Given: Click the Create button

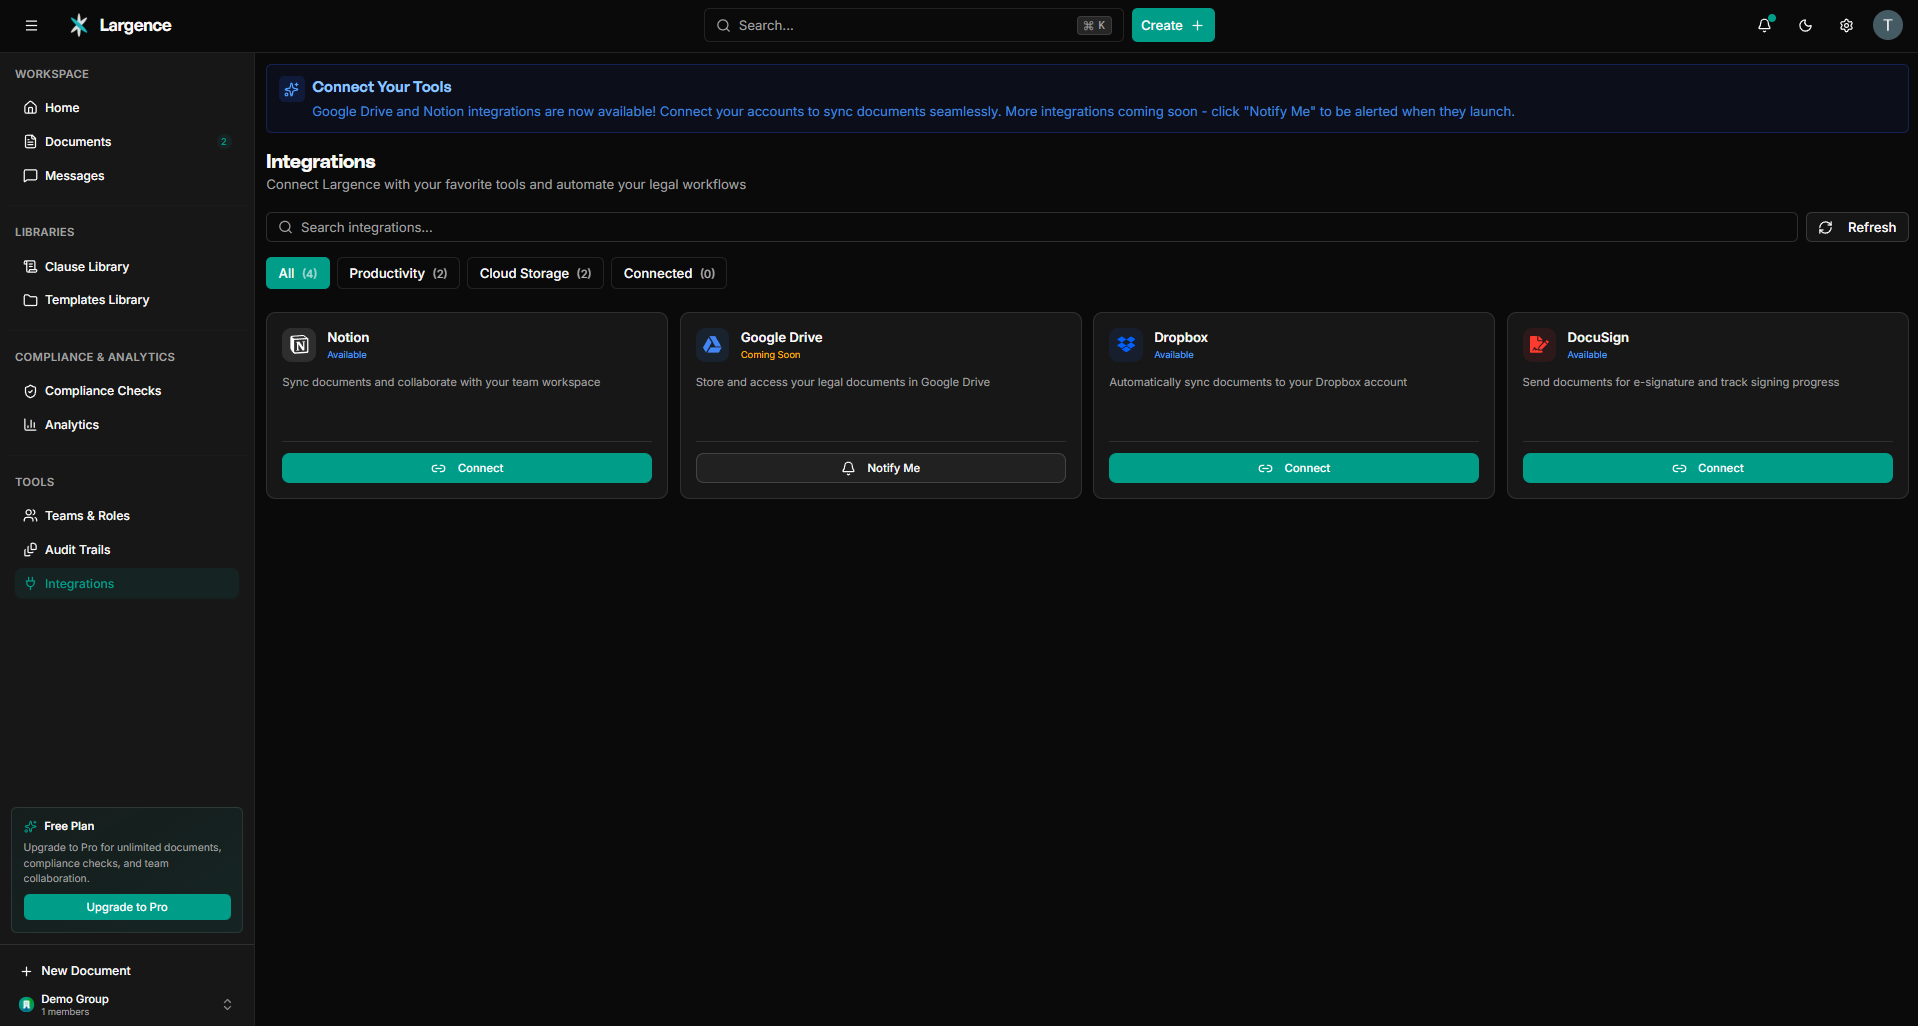Looking at the screenshot, I should [x=1173, y=25].
